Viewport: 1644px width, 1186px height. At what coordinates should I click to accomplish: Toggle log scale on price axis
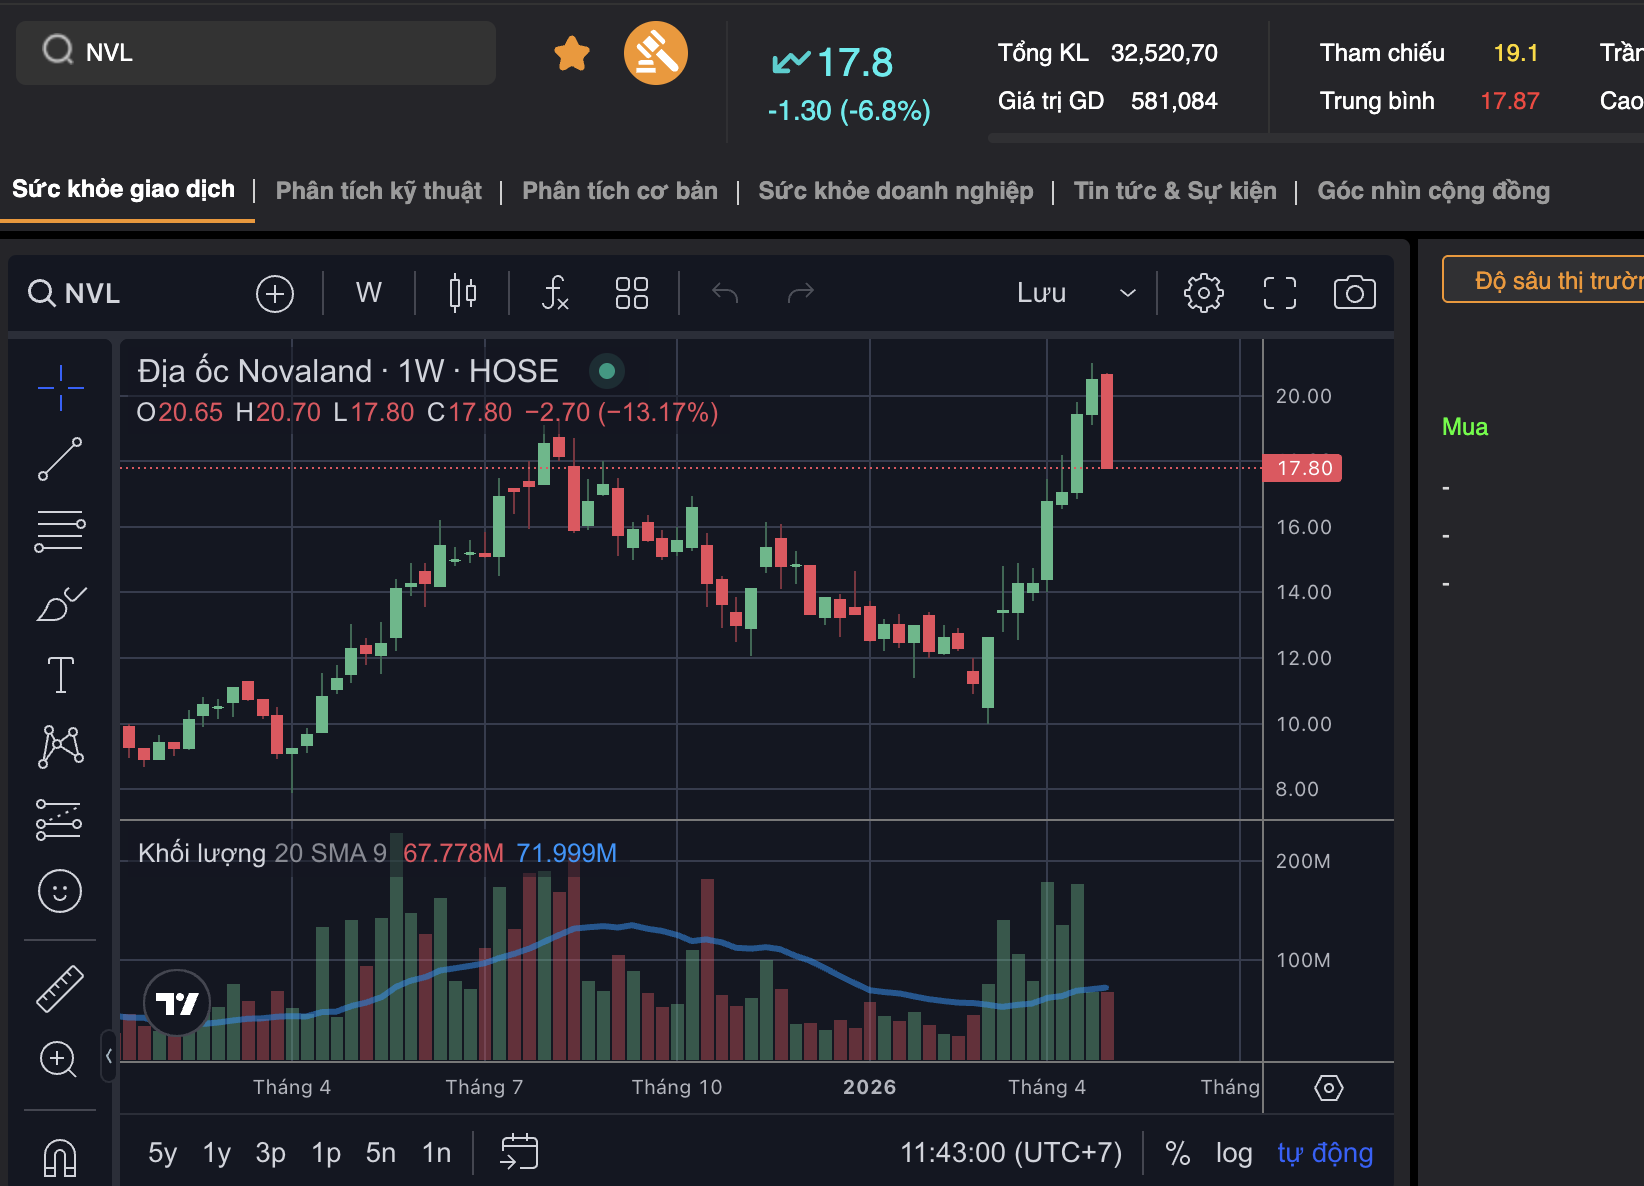[x=1234, y=1153]
